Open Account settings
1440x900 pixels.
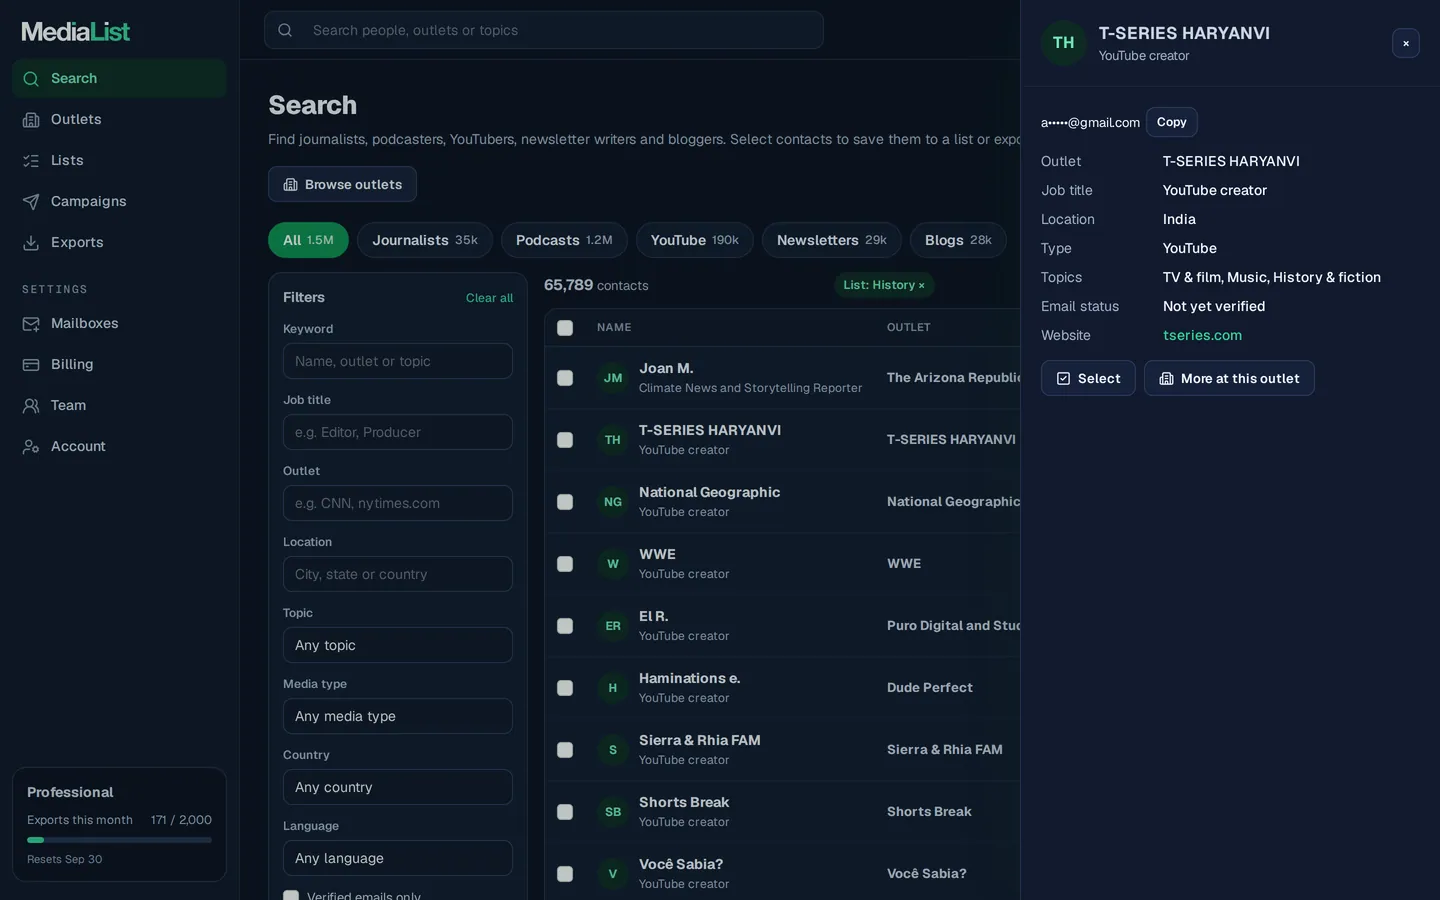coord(119,446)
